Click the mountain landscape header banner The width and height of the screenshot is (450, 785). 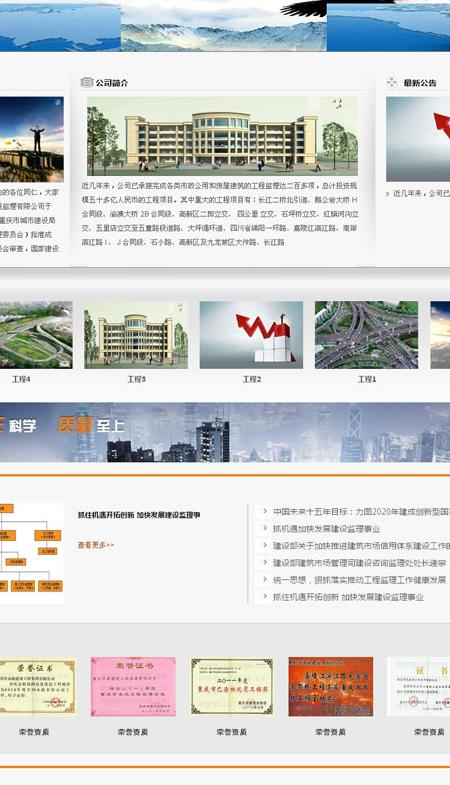click(x=224, y=26)
